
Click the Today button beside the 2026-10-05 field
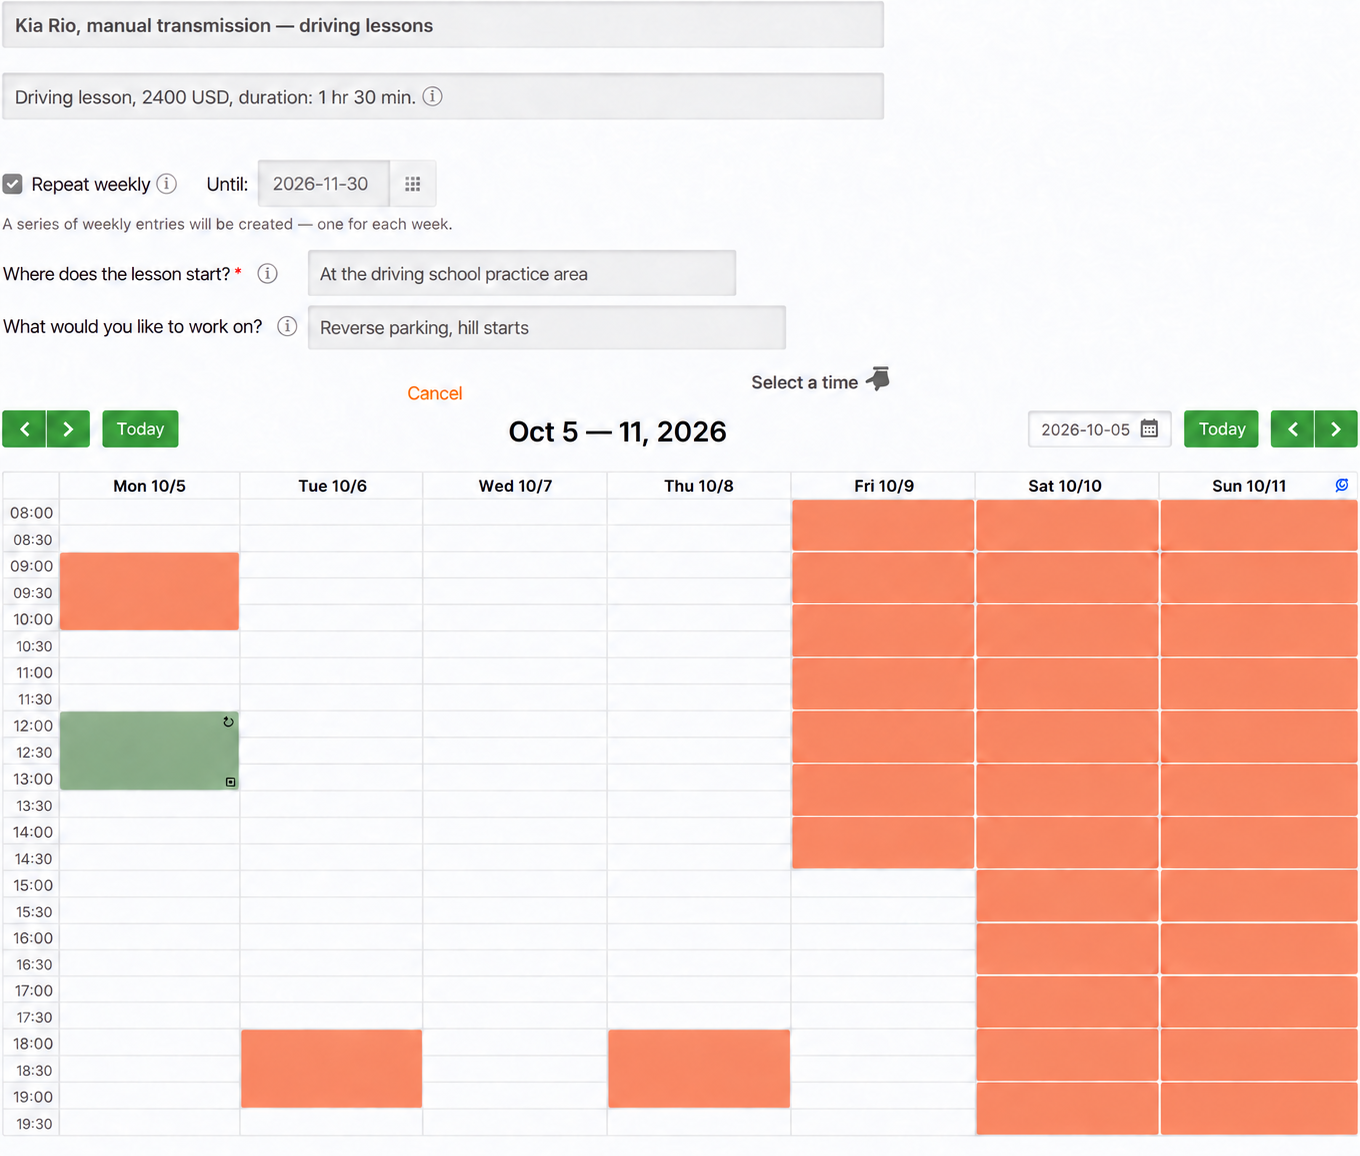(1222, 429)
